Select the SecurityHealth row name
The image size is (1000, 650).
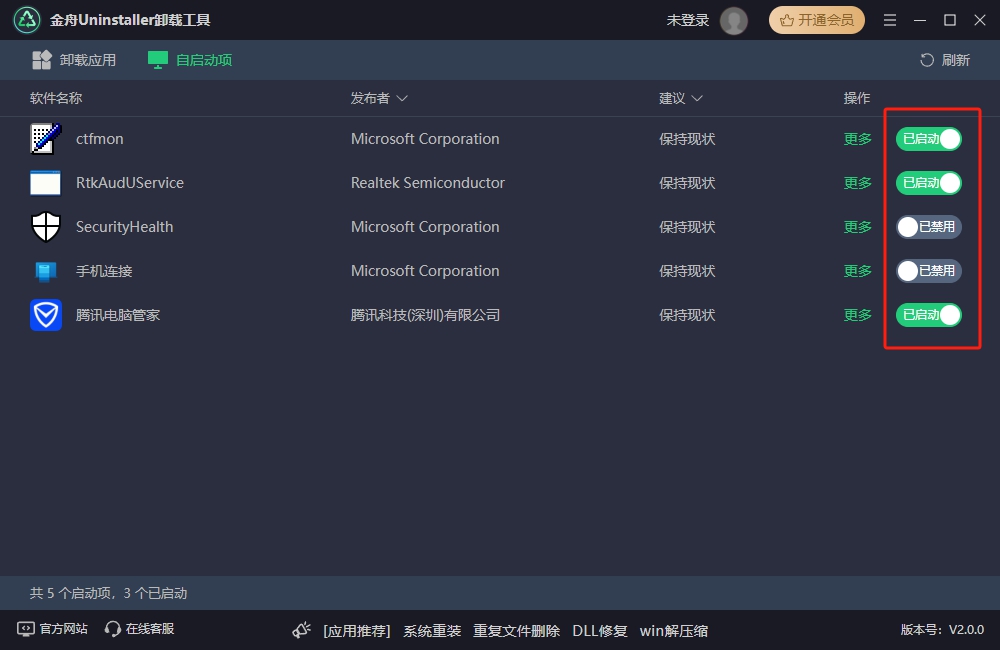[124, 226]
